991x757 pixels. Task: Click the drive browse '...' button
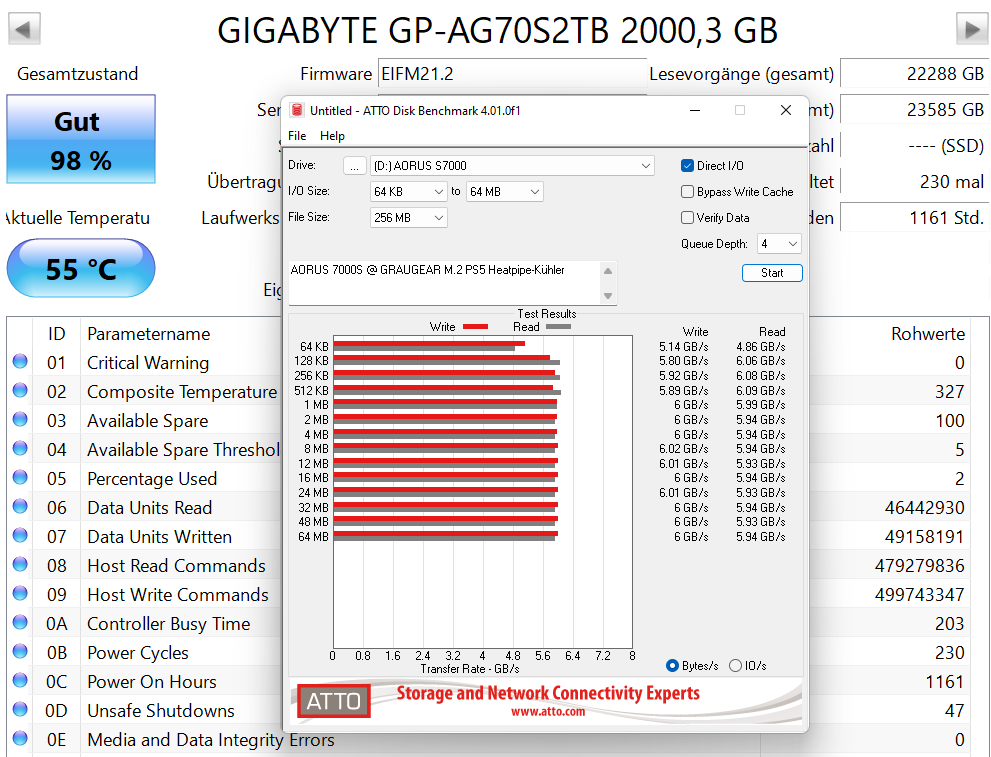click(355, 166)
